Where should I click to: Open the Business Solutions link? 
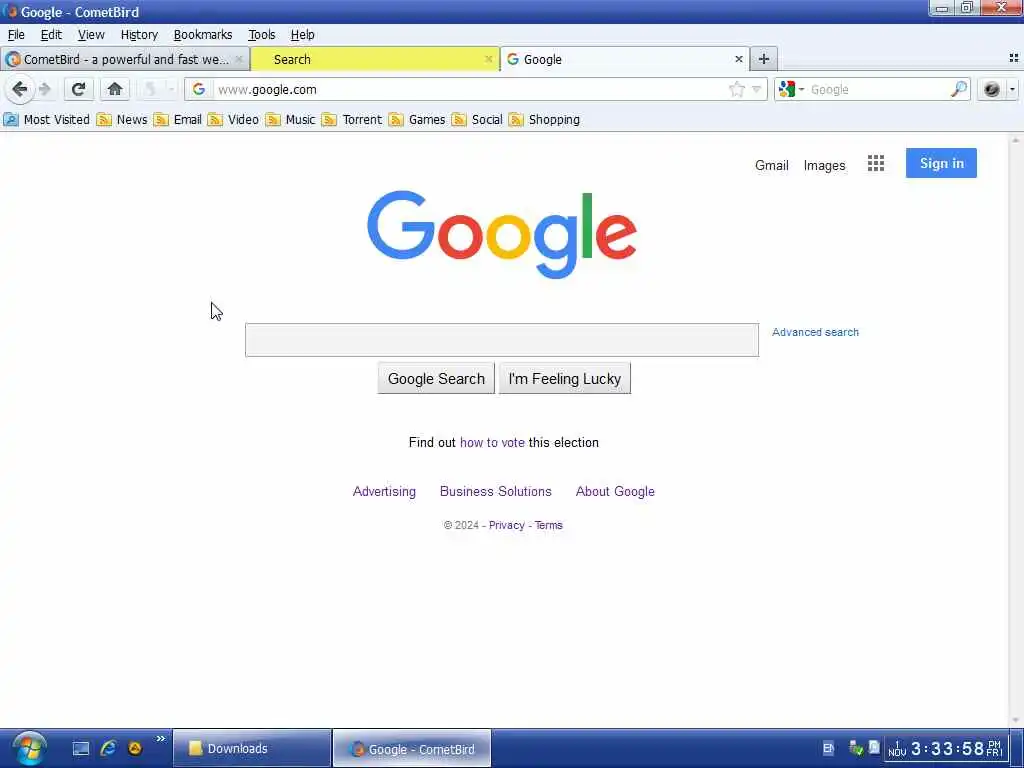[x=496, y=491]
